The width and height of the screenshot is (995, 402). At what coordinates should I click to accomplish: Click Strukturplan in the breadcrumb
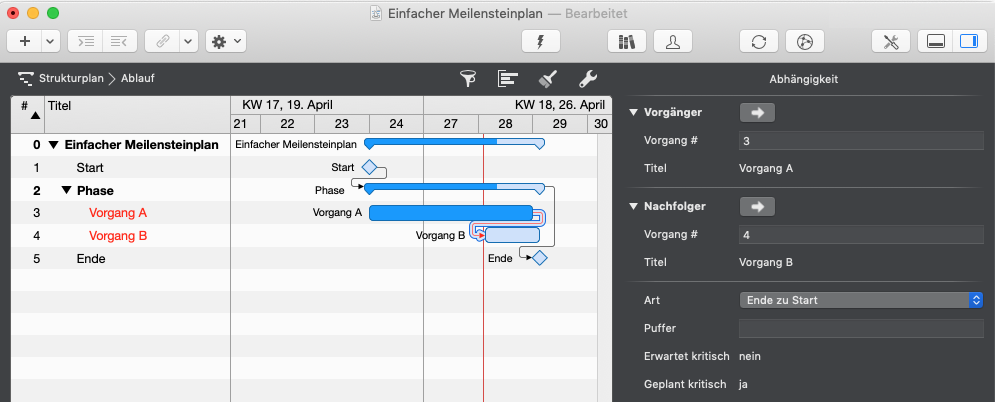coord(71,78)
